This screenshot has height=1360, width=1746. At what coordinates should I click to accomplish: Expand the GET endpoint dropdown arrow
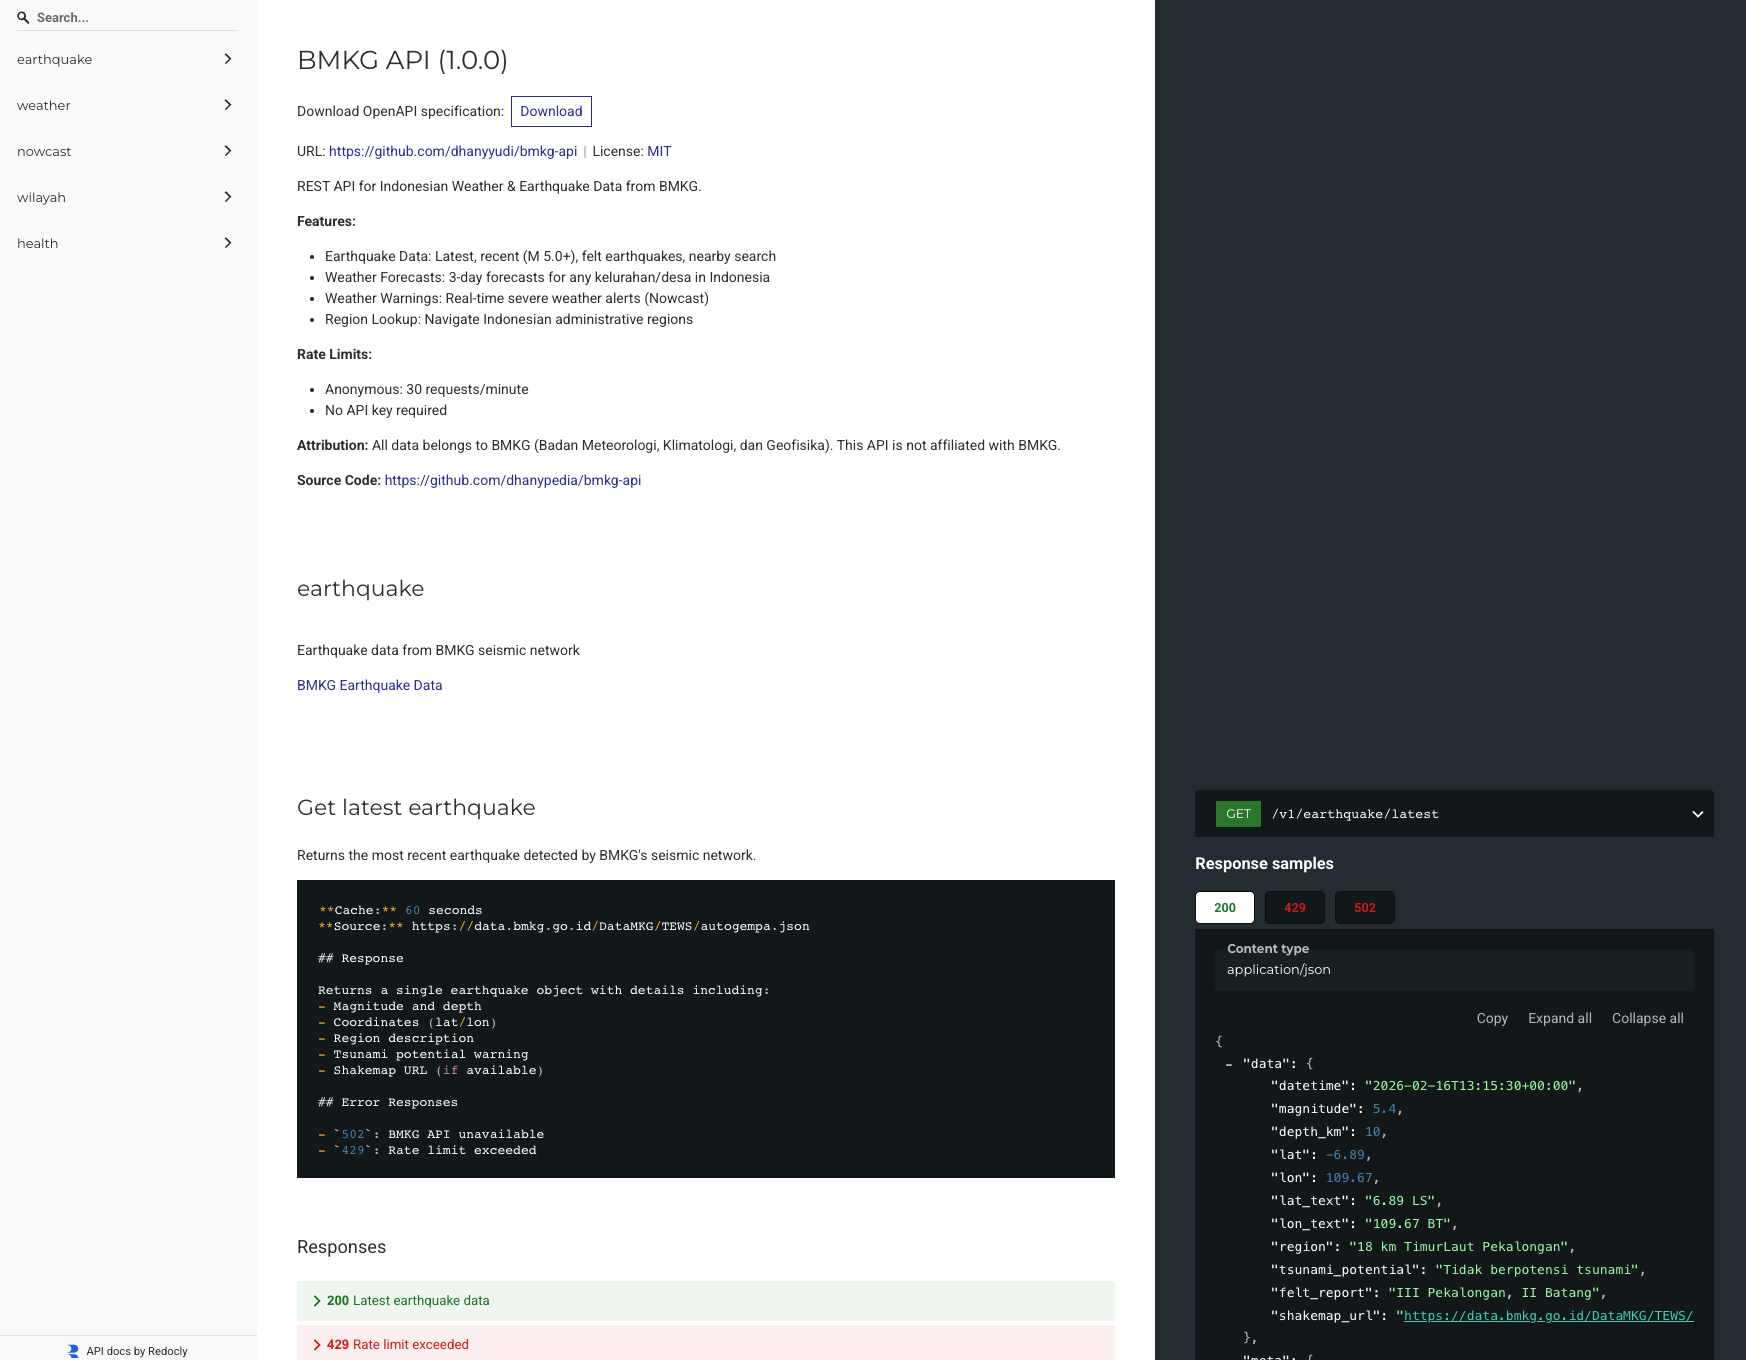1697,814
